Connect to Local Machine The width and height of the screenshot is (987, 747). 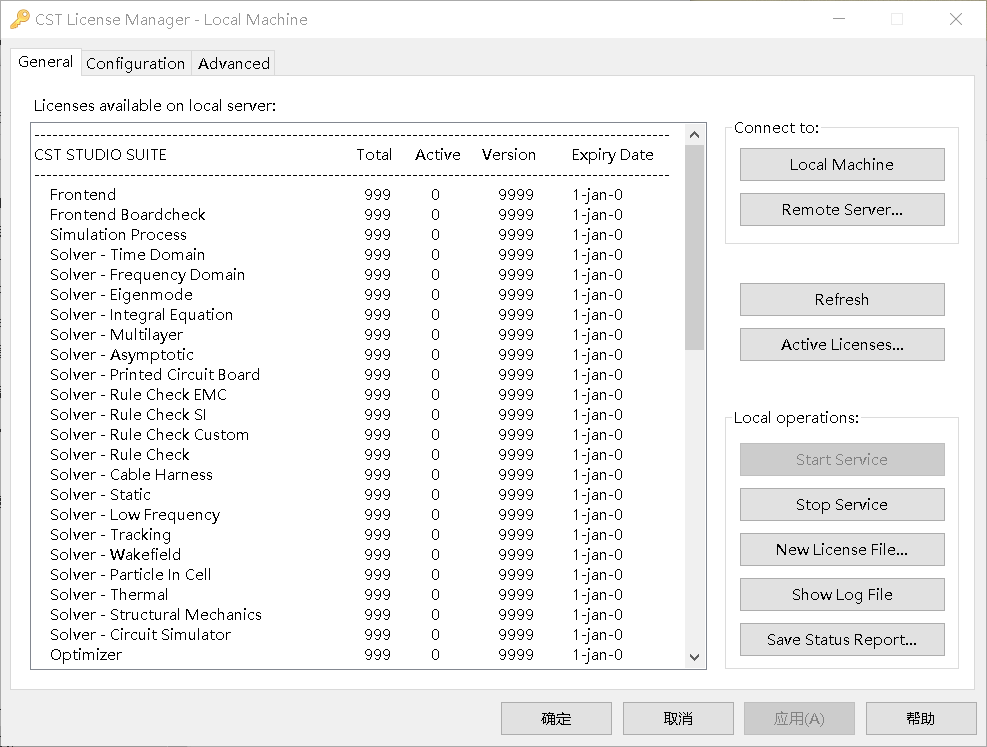842,164
